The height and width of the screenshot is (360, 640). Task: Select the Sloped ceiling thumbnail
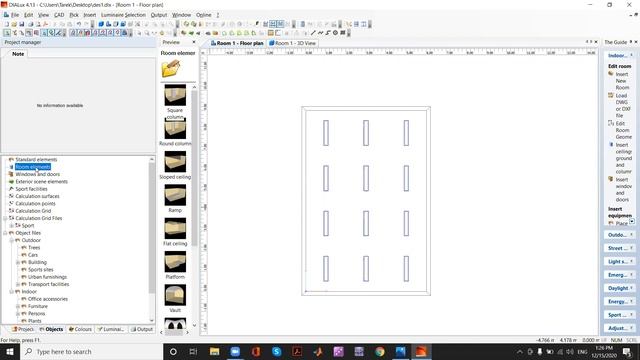(175, 162)
